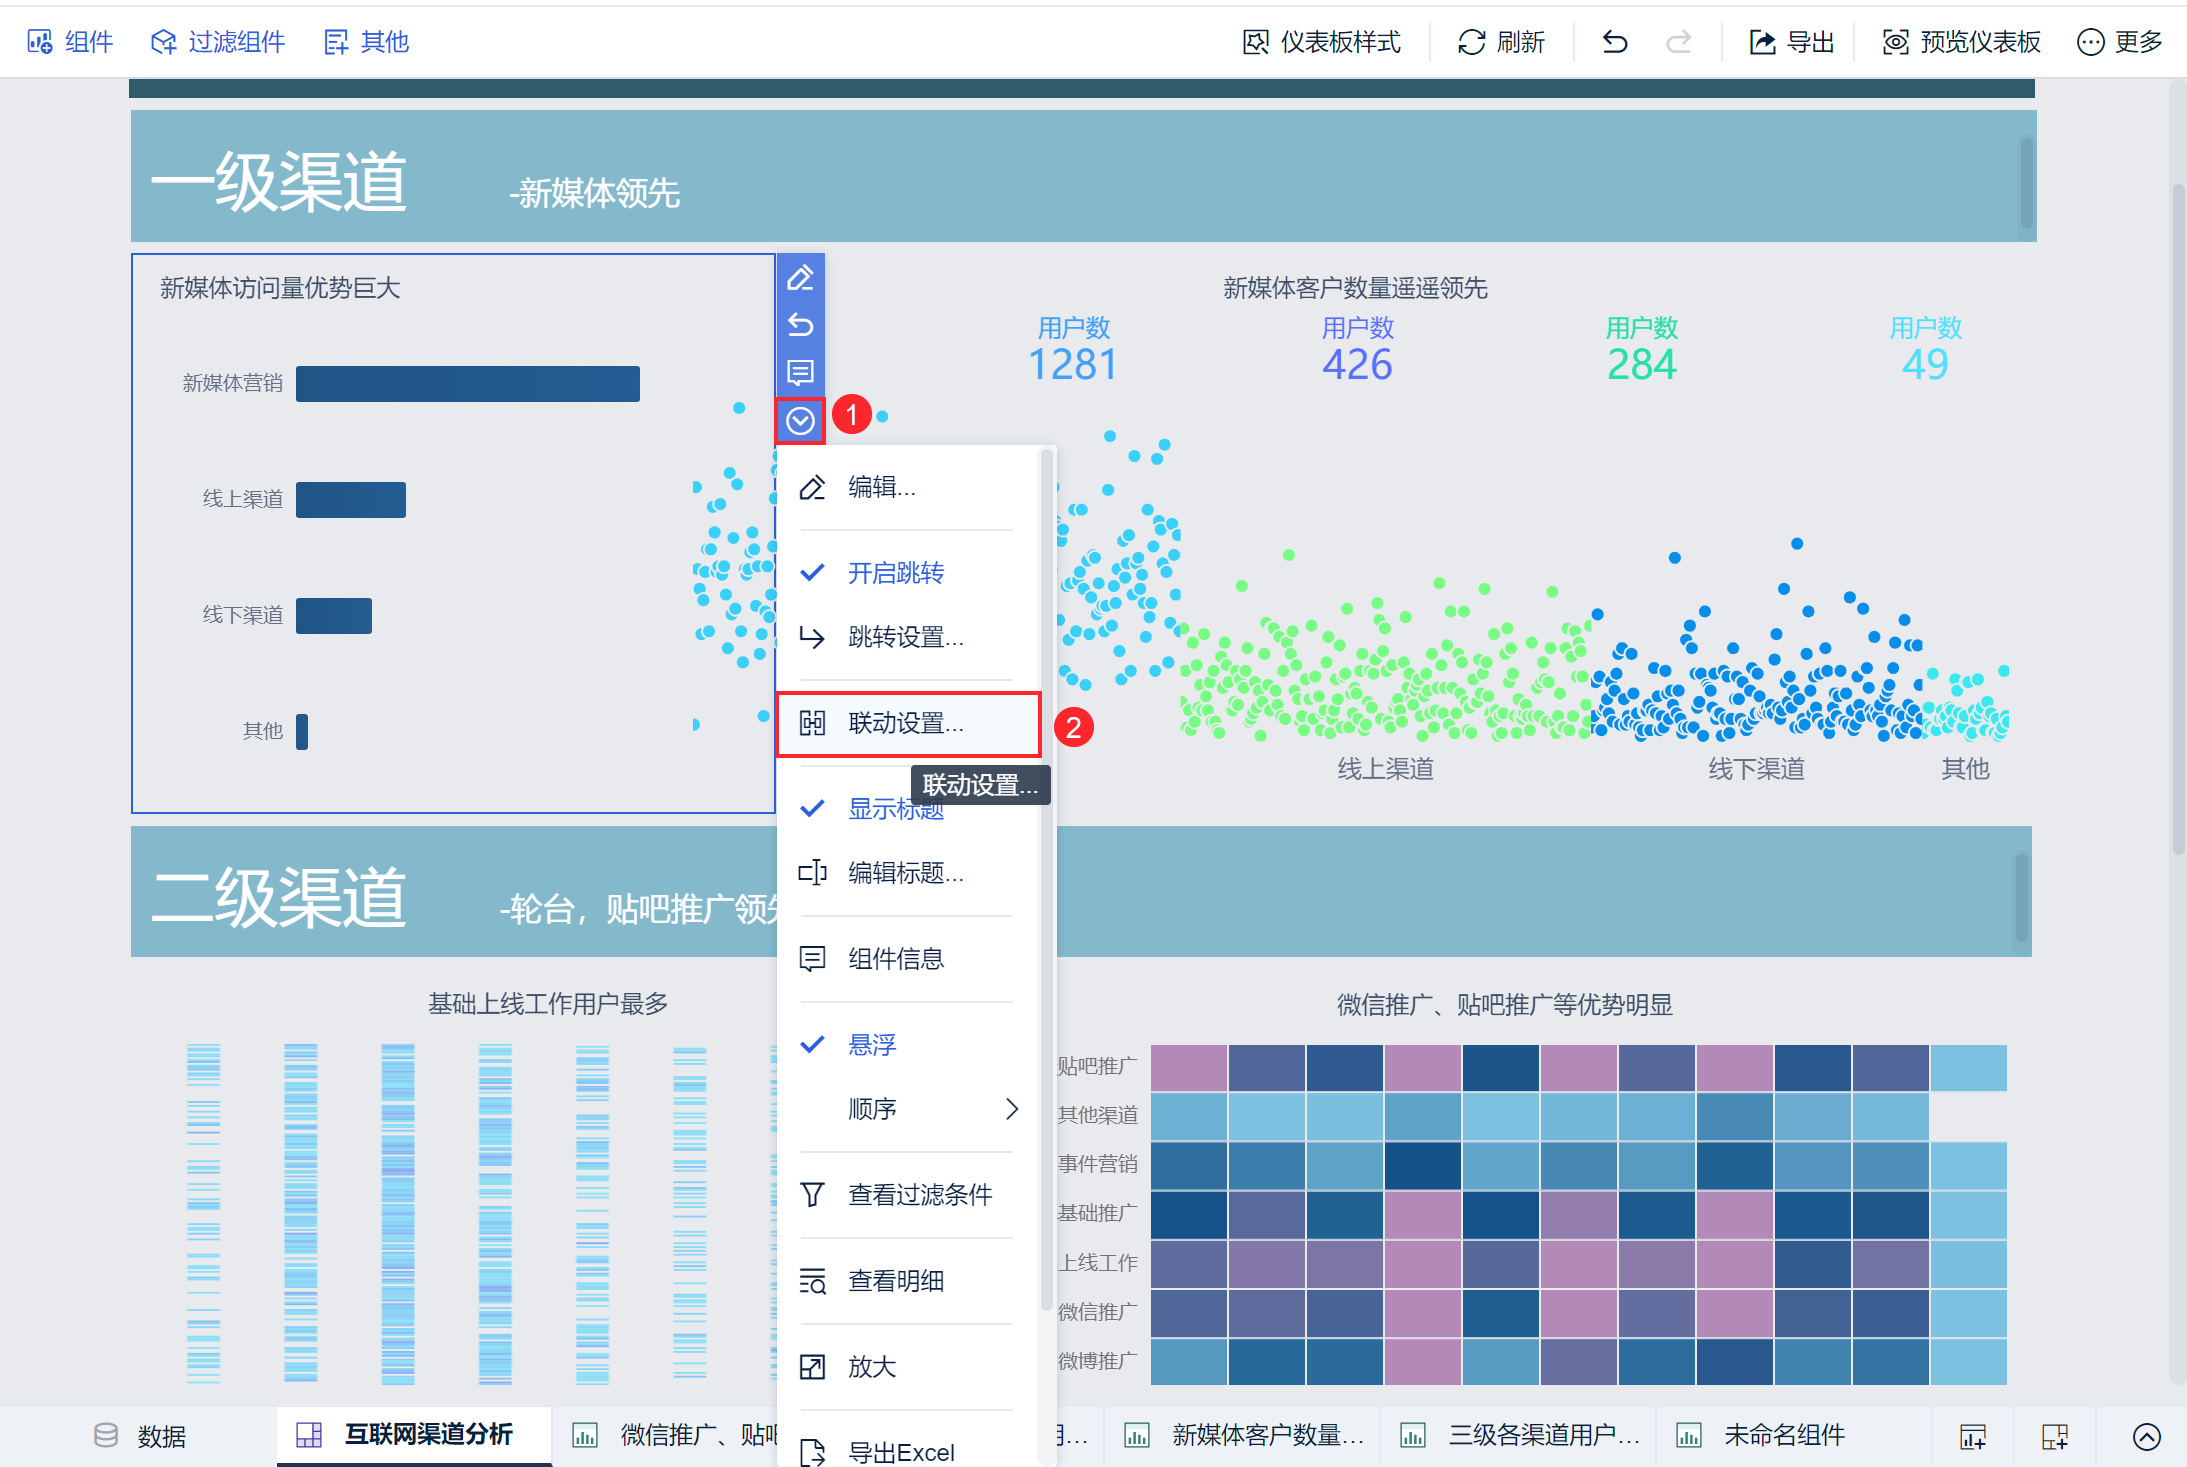
Task: Toggle the 显示标题 show title option
Action: tap(908, 809)
